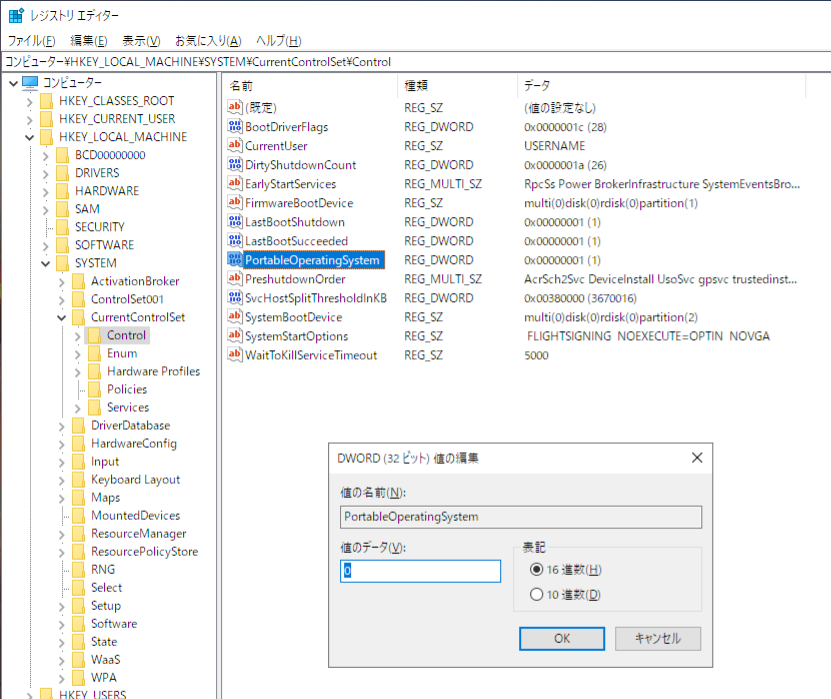
Task: Click the PreshutdownOrder value icon
Action: [235, 279]
